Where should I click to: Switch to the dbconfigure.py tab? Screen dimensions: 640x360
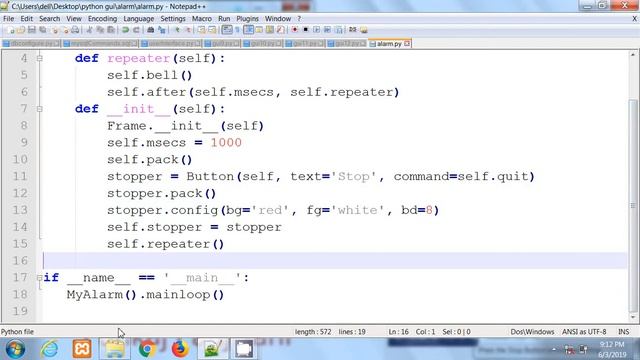click(x=31, y=44)
